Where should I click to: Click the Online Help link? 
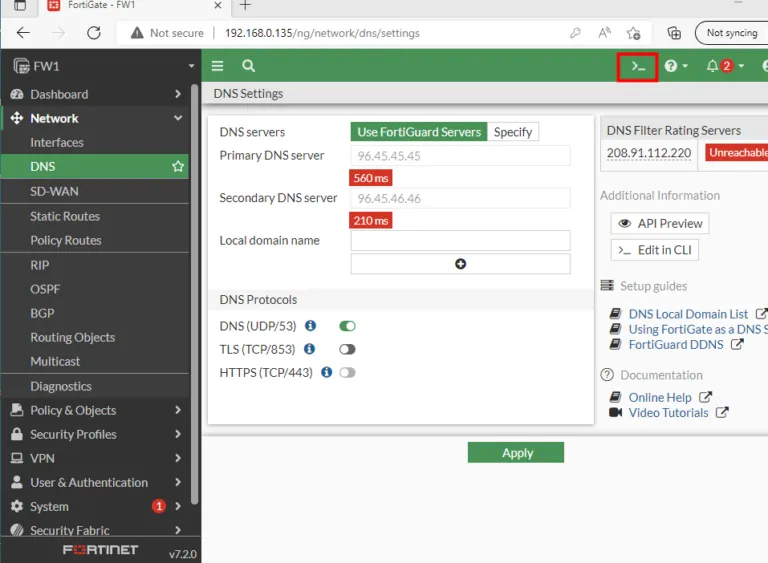click(660, 397)
